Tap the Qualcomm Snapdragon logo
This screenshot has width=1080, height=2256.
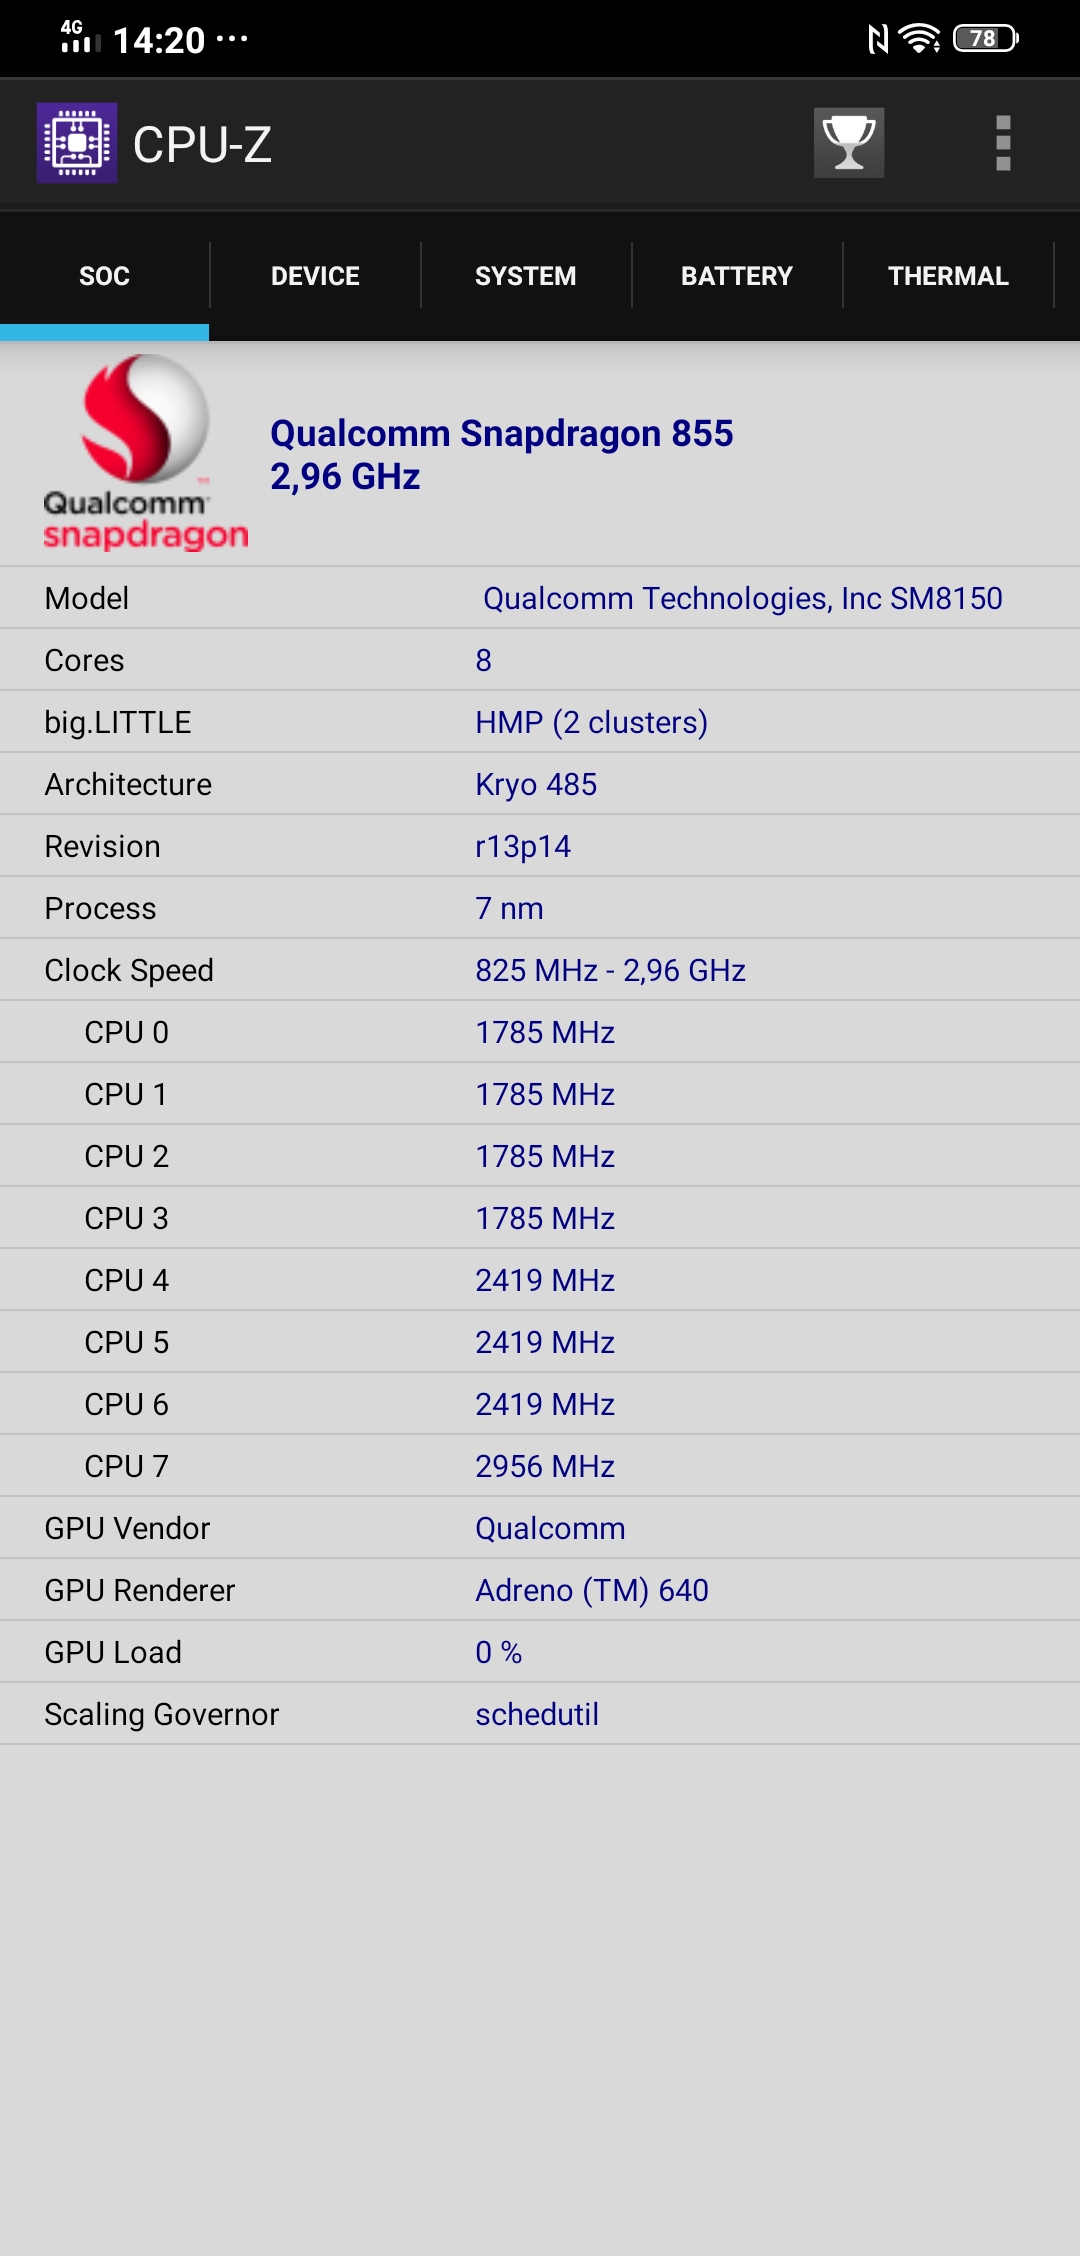point(145,452)
